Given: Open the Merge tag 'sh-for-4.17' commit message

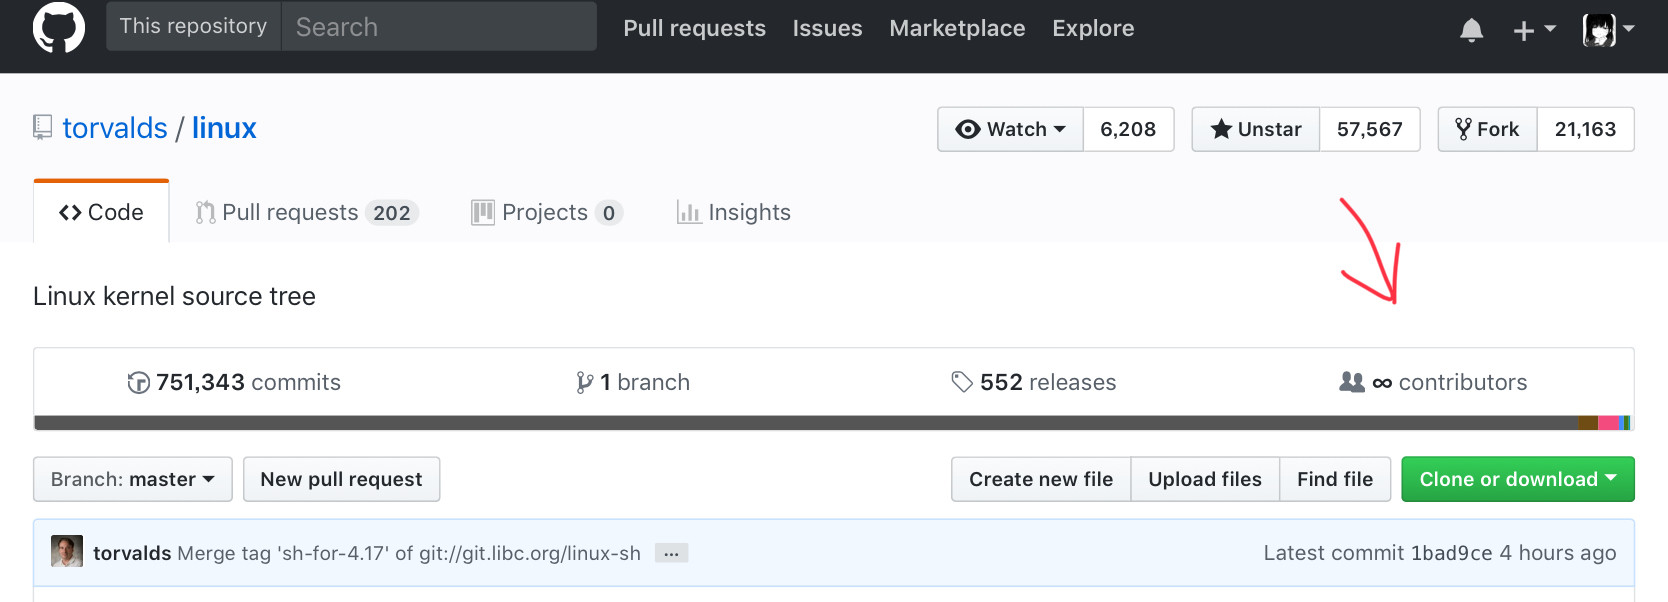Looking at the screenshot, I should [409, 553].
